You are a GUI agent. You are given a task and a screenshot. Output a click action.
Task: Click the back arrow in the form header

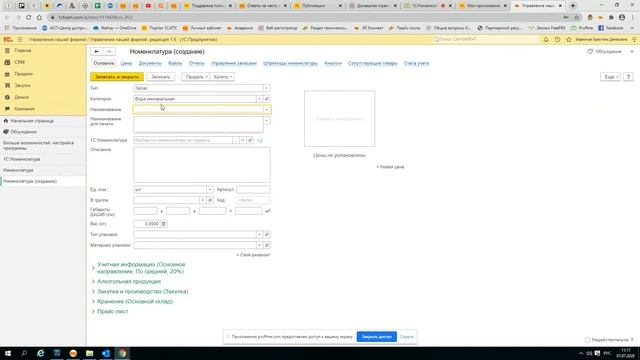pos(97,51)
